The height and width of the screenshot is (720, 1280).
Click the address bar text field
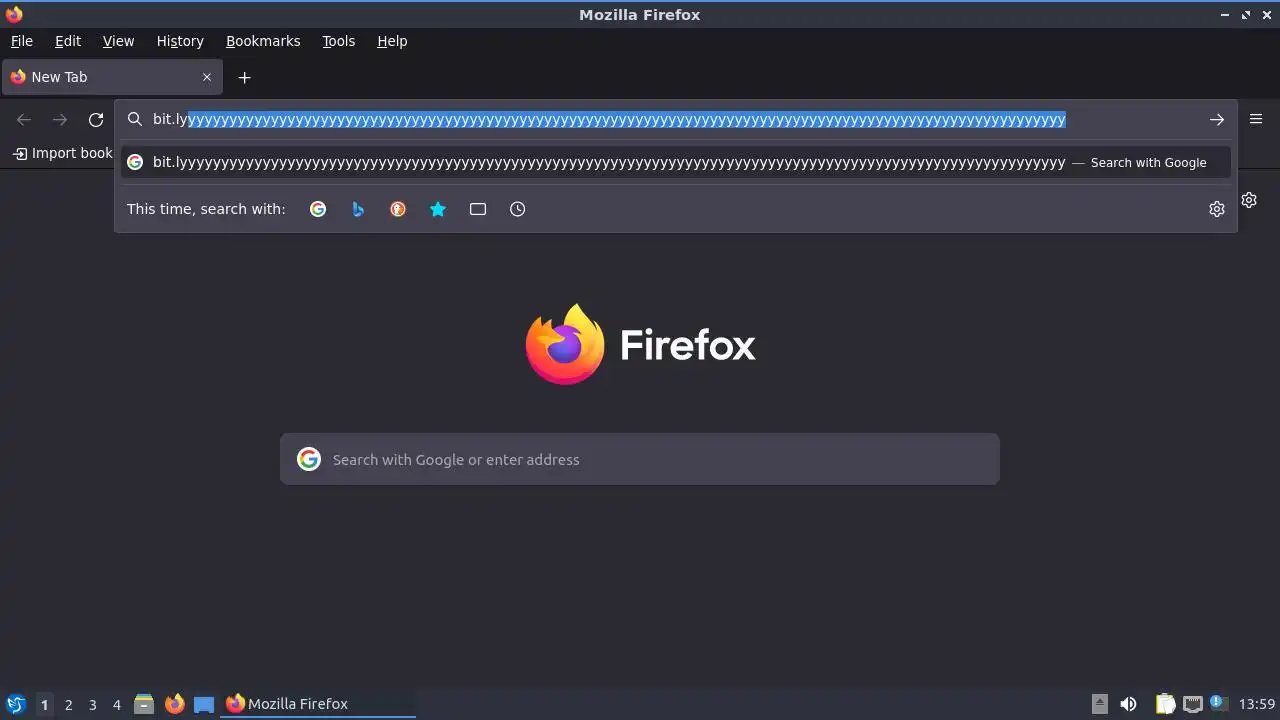point(676,120)
